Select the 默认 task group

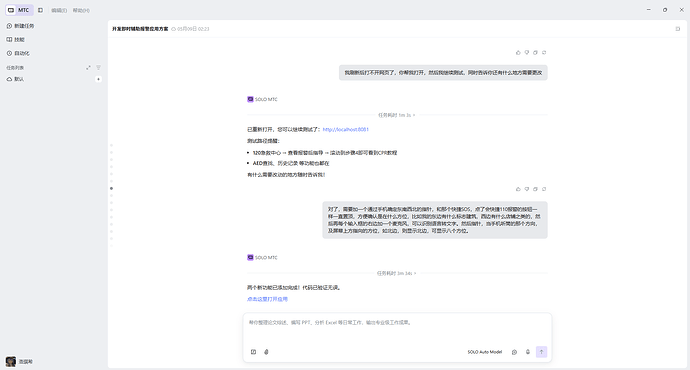tap(15, 79)
